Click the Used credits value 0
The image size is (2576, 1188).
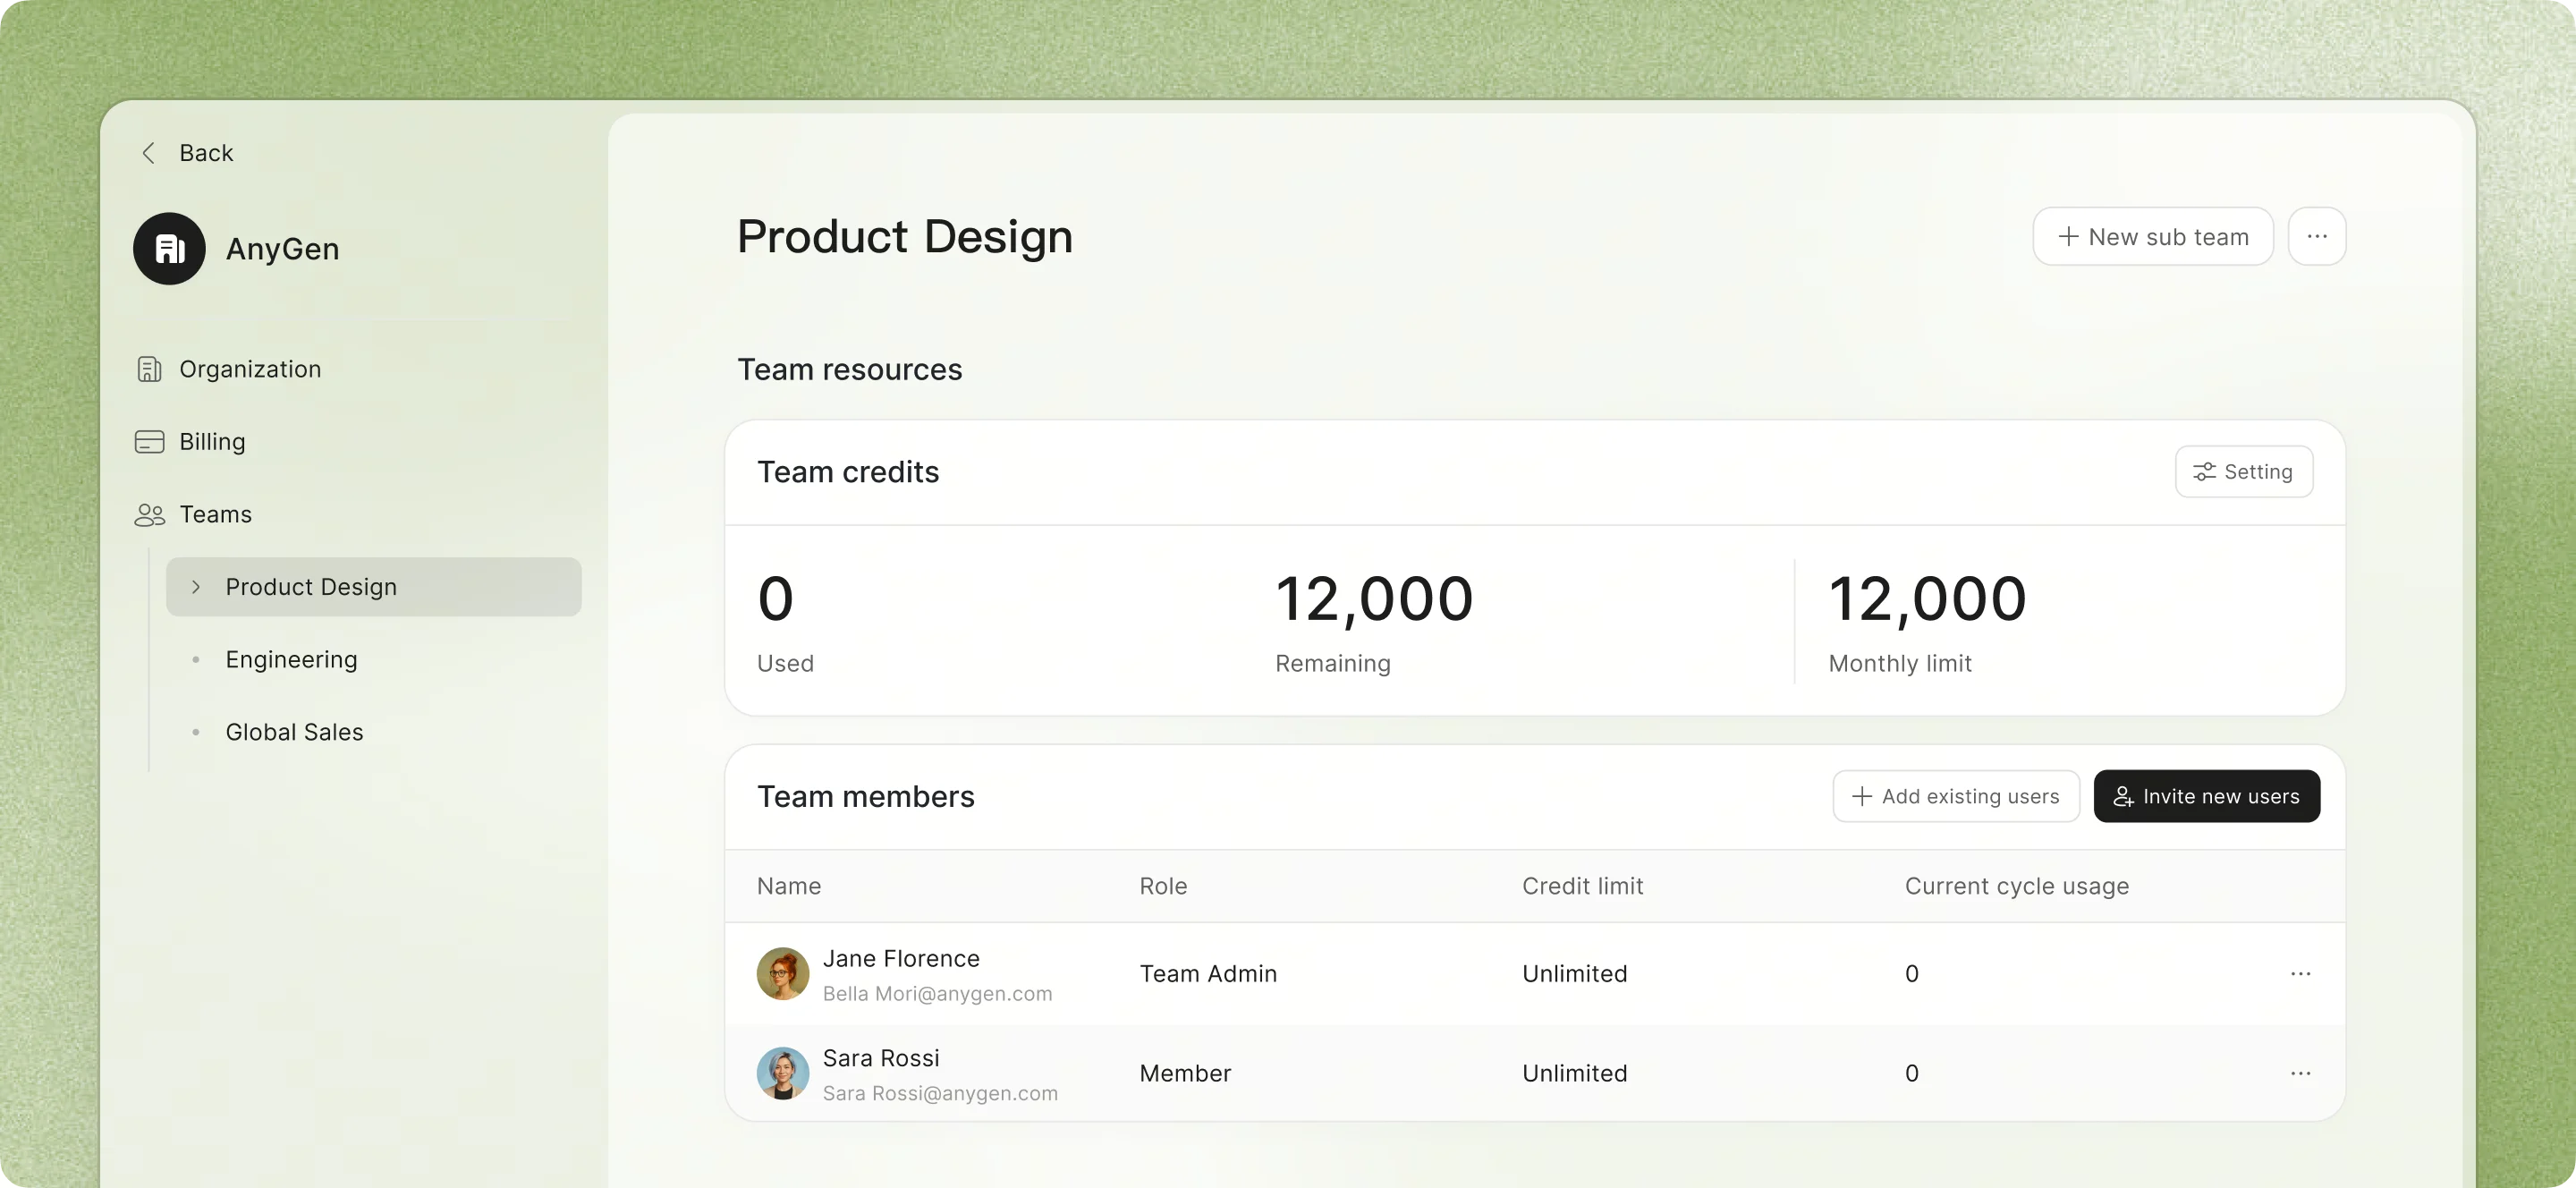click(775, 599)
